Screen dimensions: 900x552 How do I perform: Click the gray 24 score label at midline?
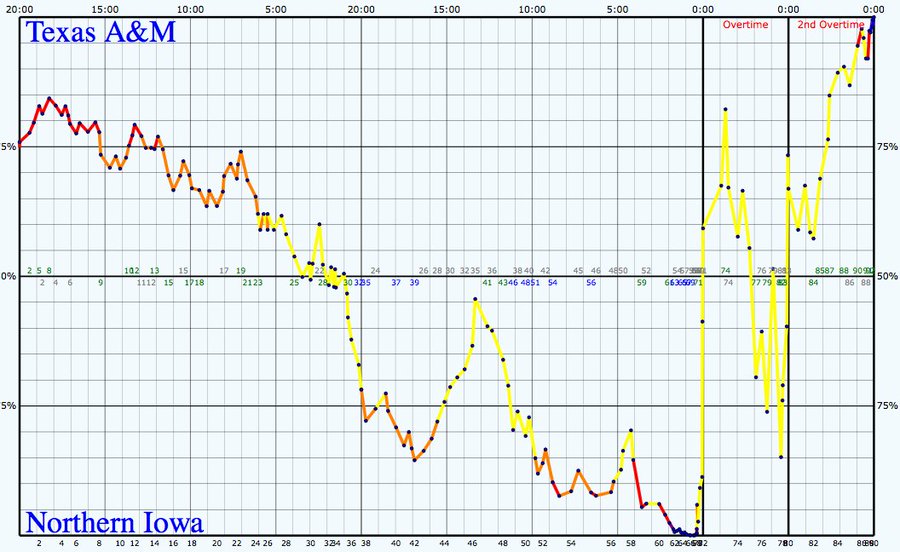tap(375, 270)
